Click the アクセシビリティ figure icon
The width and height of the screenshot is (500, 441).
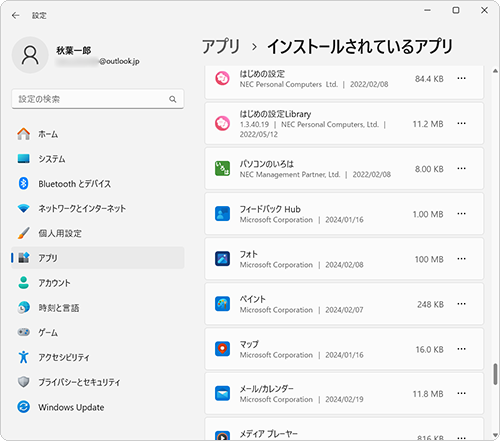pyautogui.click(x=24, y=357)
